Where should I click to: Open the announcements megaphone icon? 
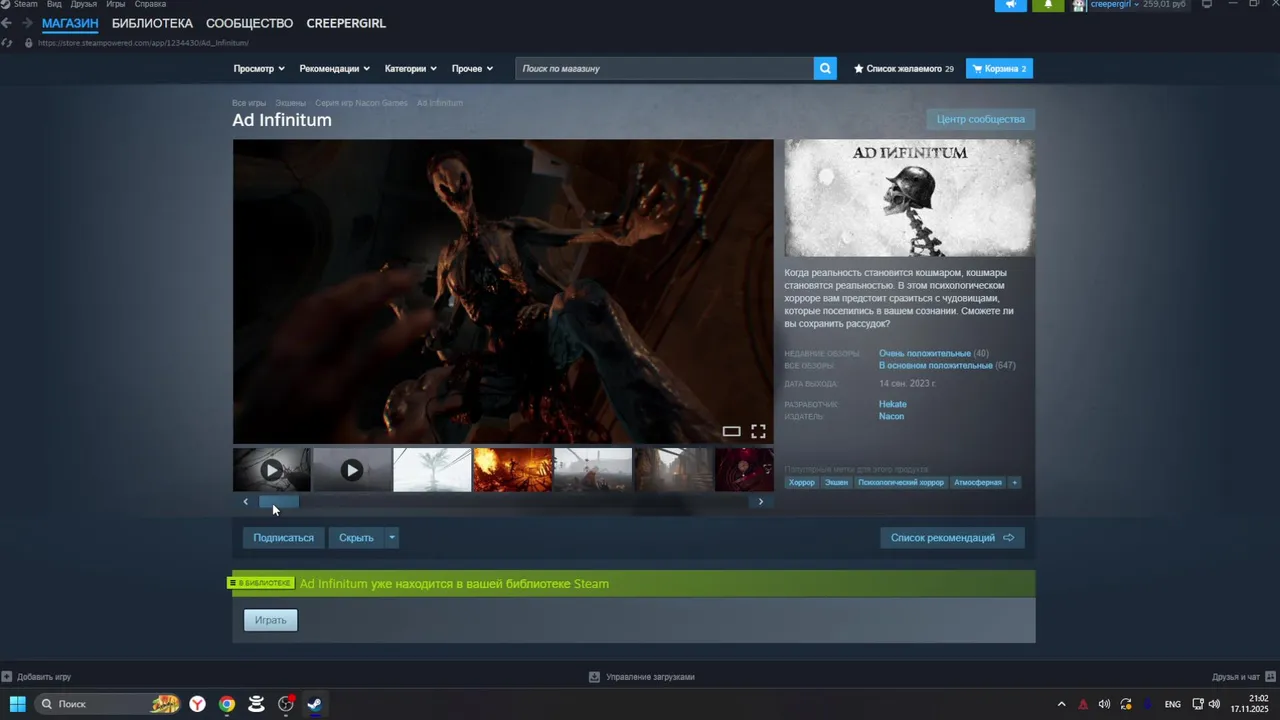click(x=1010, y=5)
